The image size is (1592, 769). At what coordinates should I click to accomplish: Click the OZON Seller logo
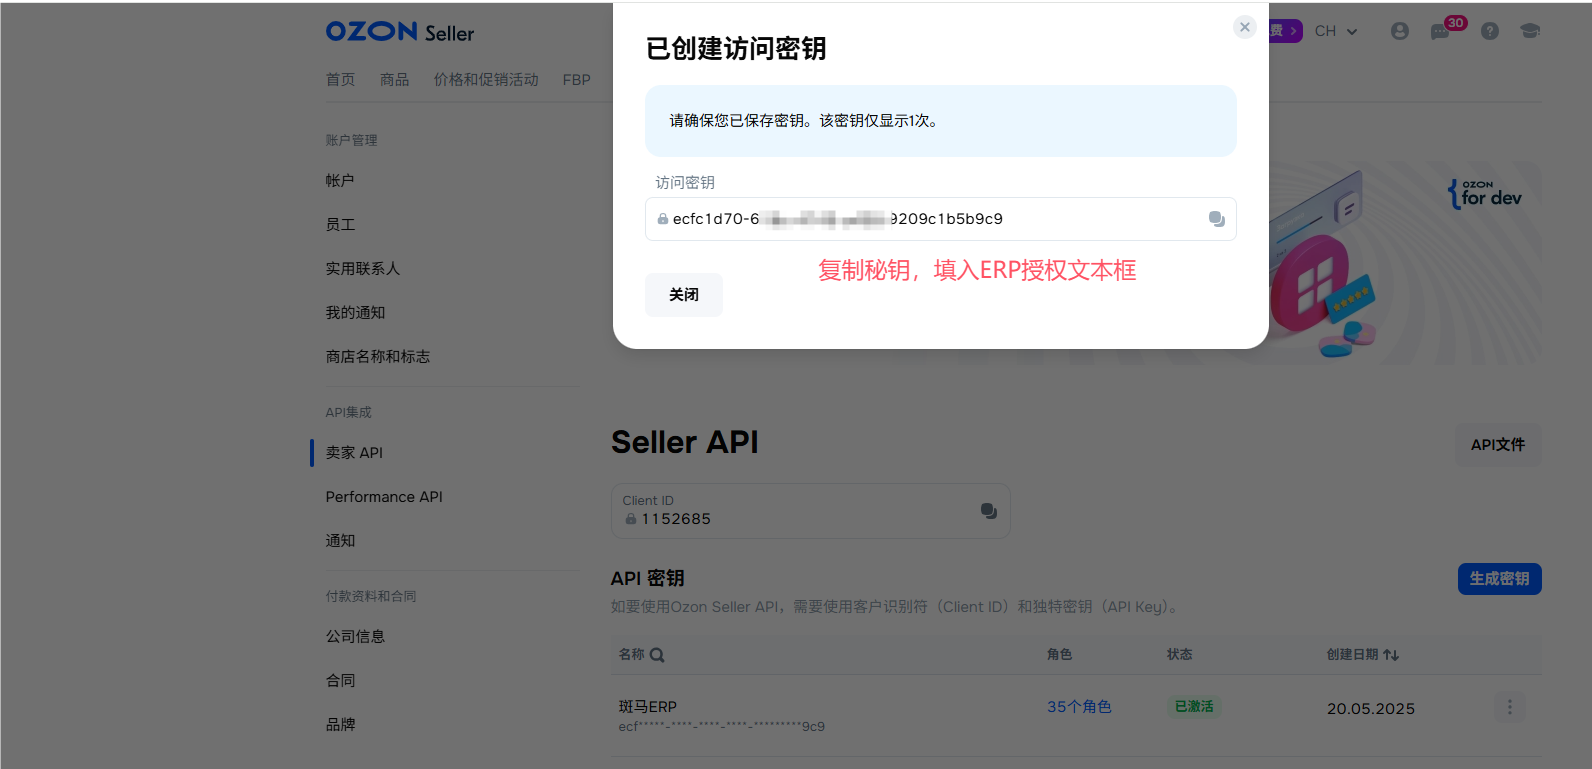(x=400, y=32)
